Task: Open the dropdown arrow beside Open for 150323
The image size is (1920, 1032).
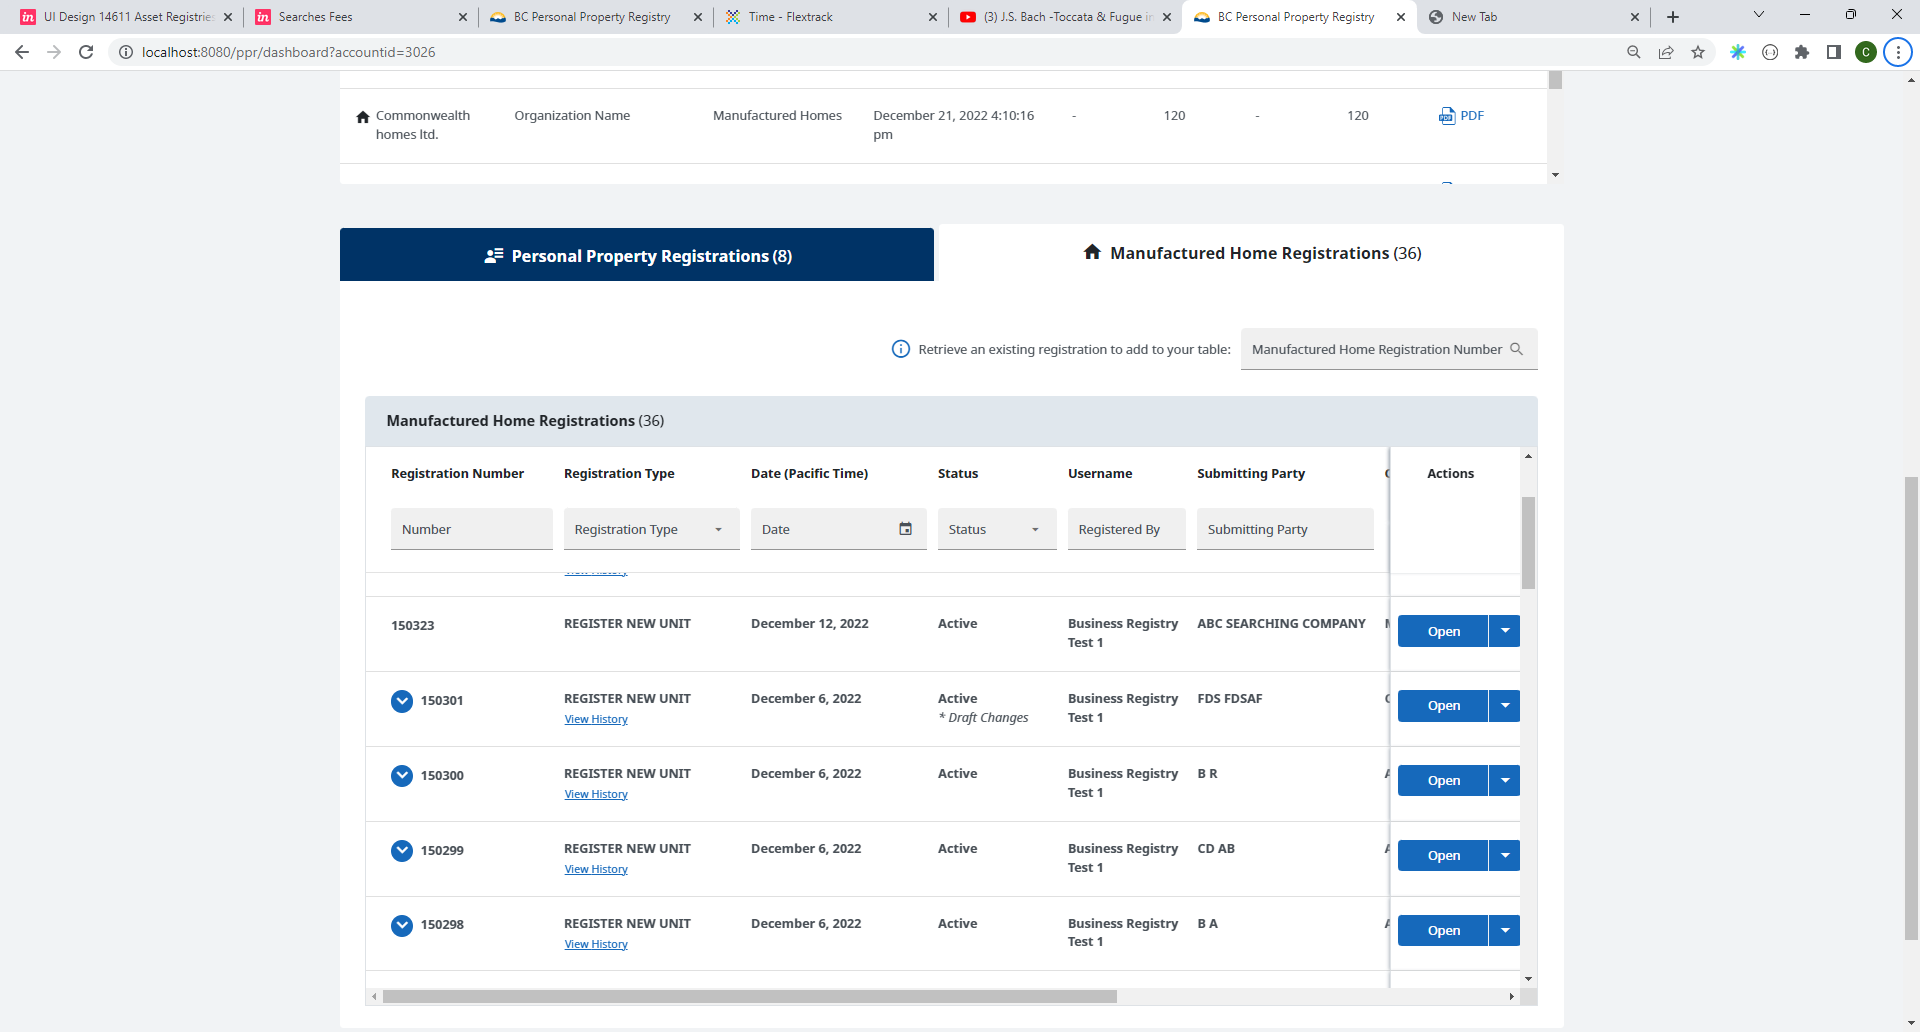Action: tap(1505, 631)
